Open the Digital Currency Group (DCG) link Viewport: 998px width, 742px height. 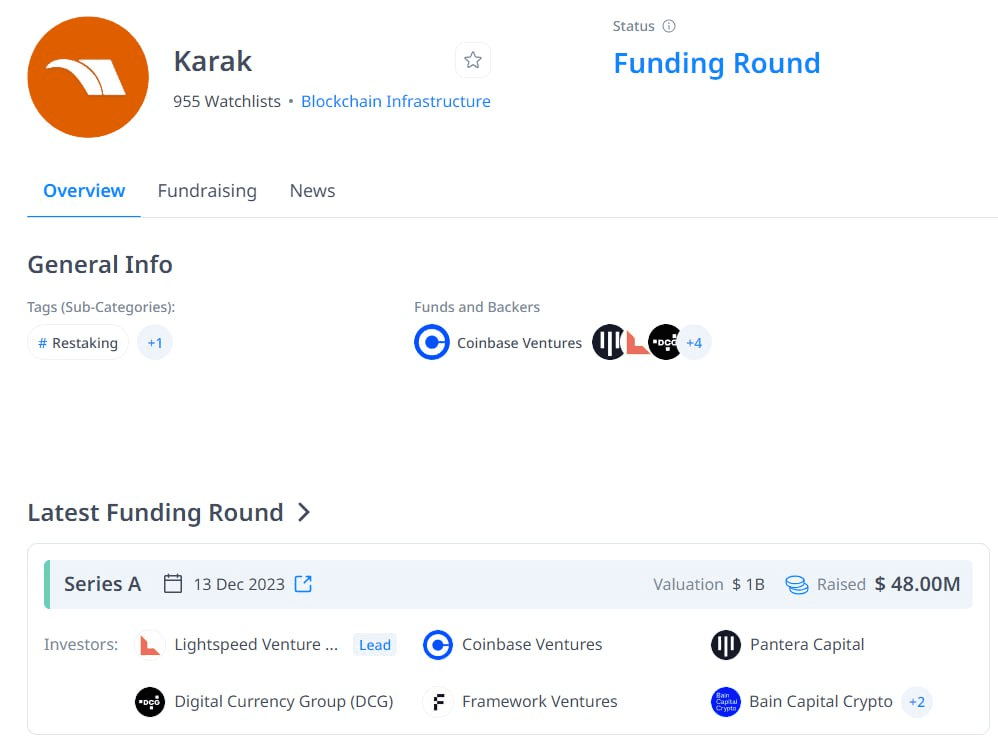(x=284, y=701)
